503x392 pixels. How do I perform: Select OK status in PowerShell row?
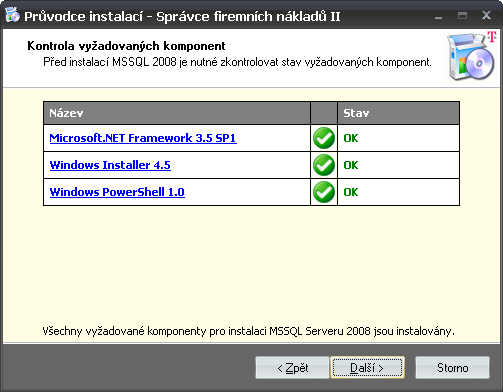[351, 192]
